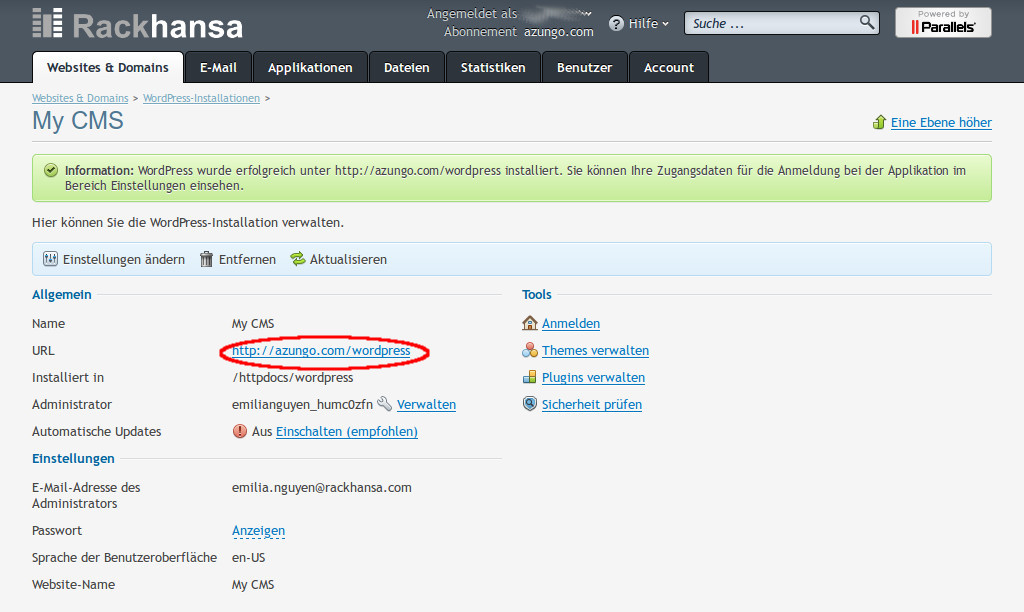This screenshot has height=612, width=1024.
Task: Click the Rackhansa logo icon
Action: pos(48,23)
